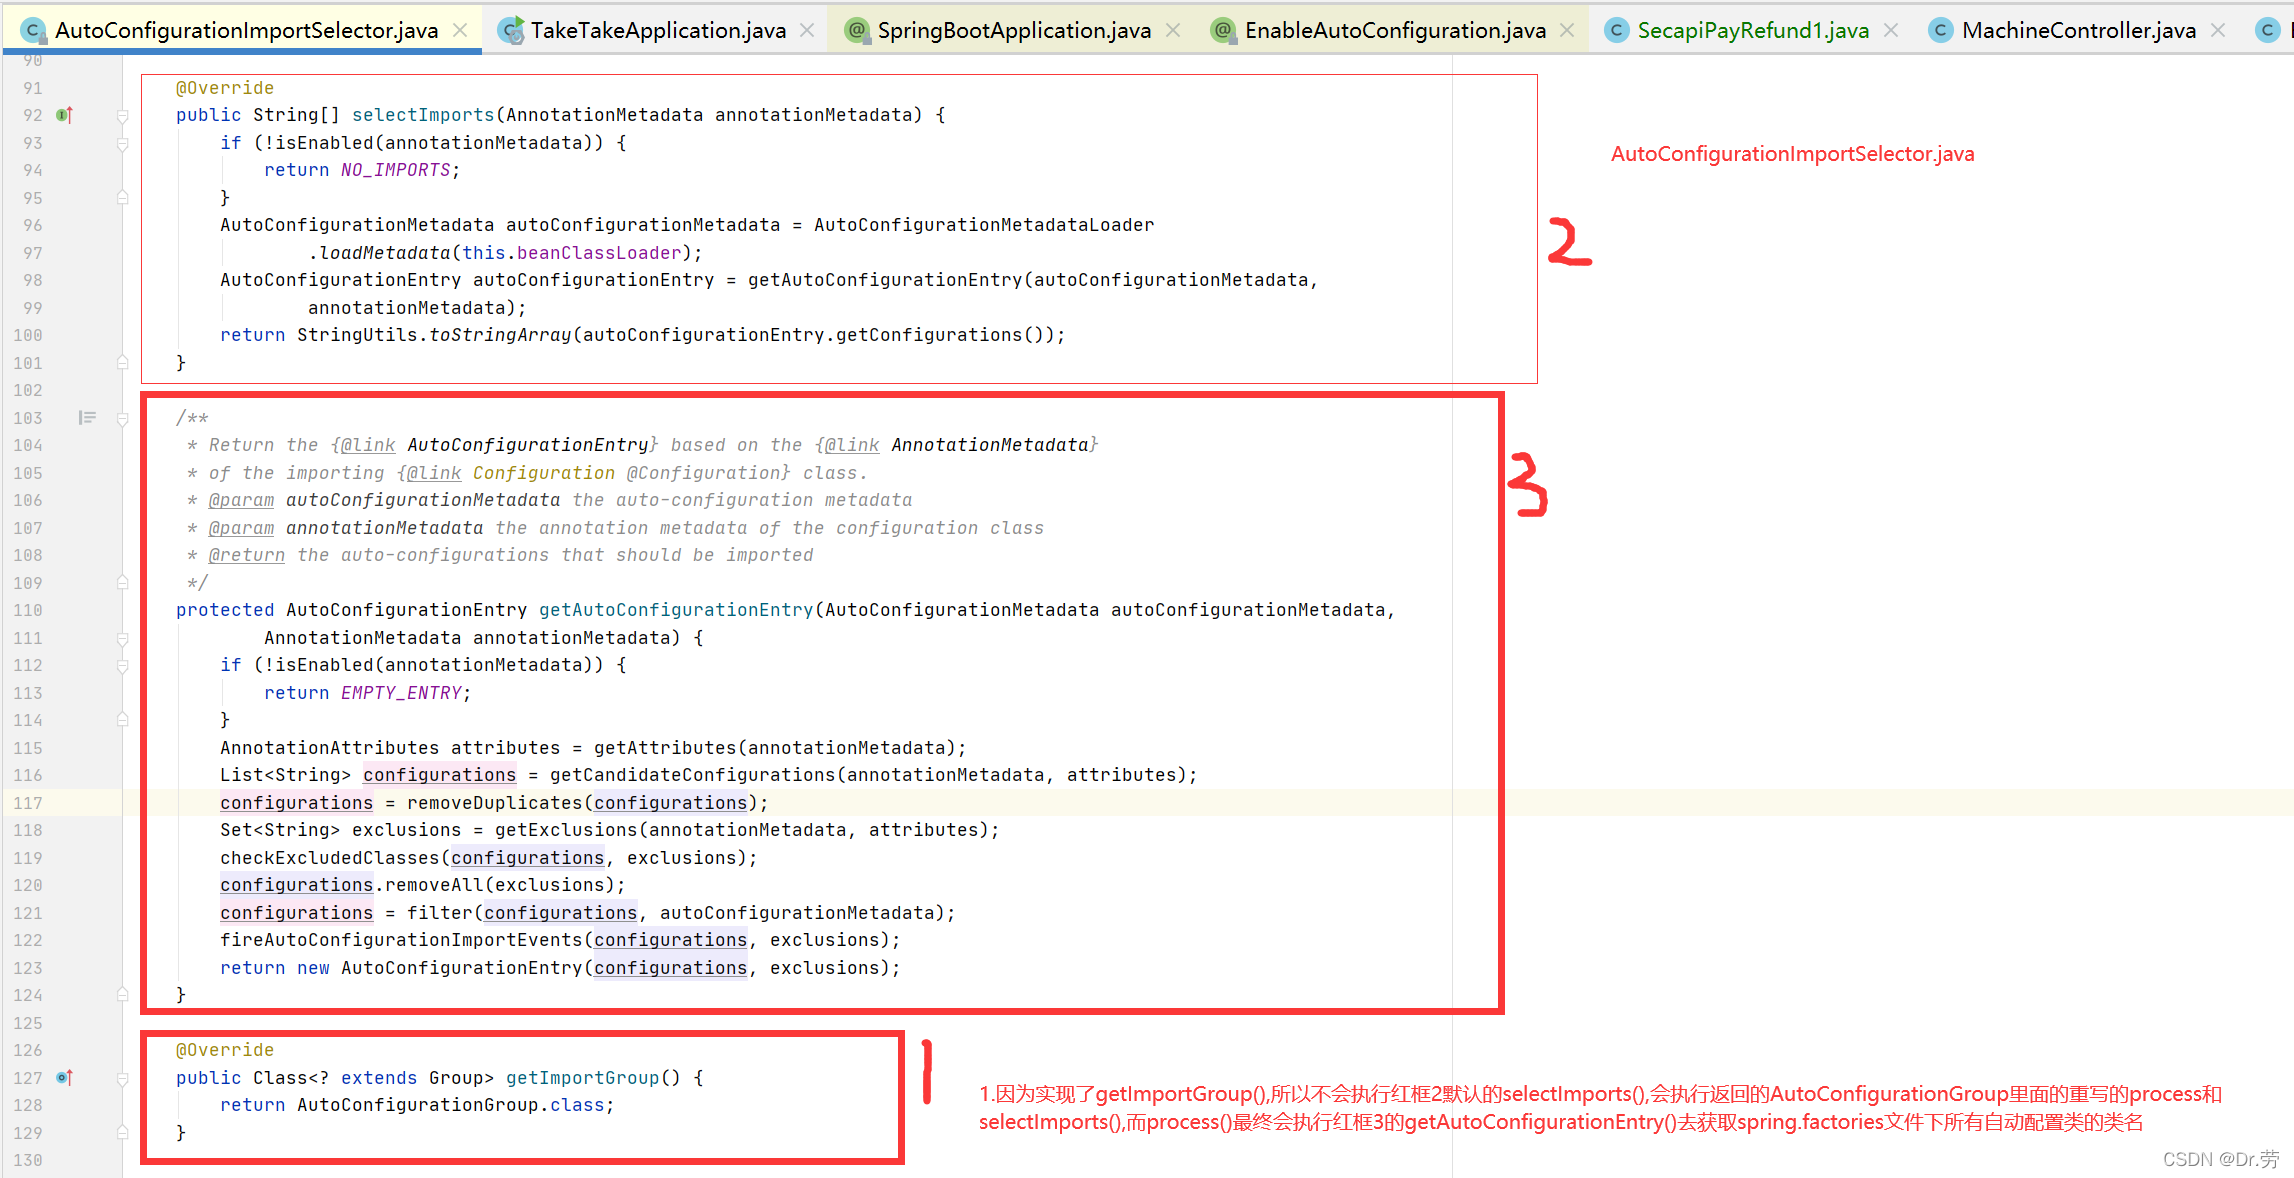Viewport: 2294px width, 1178px height.
Task: Toggle rendered Javadoc view icon at line 103
Action: 87,417
